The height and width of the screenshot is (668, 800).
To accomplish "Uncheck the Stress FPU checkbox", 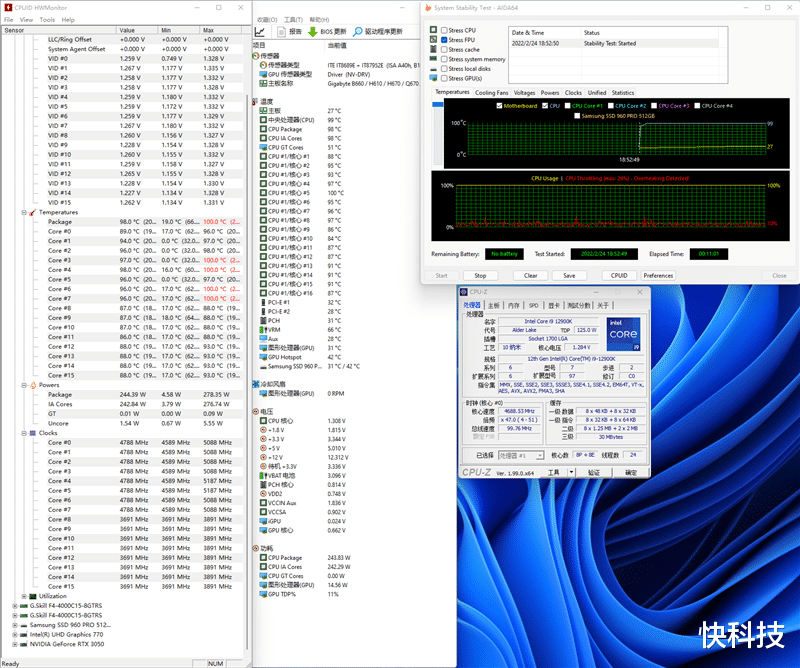I will [x=444, y=40].
